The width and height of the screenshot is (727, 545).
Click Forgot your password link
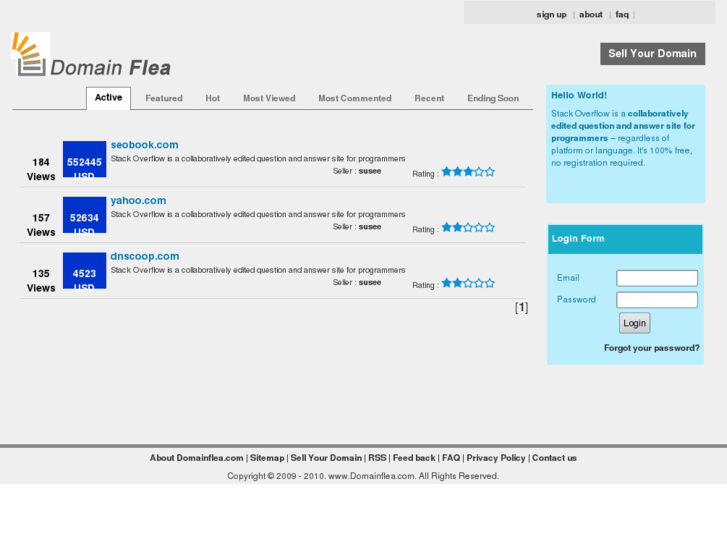651,348
